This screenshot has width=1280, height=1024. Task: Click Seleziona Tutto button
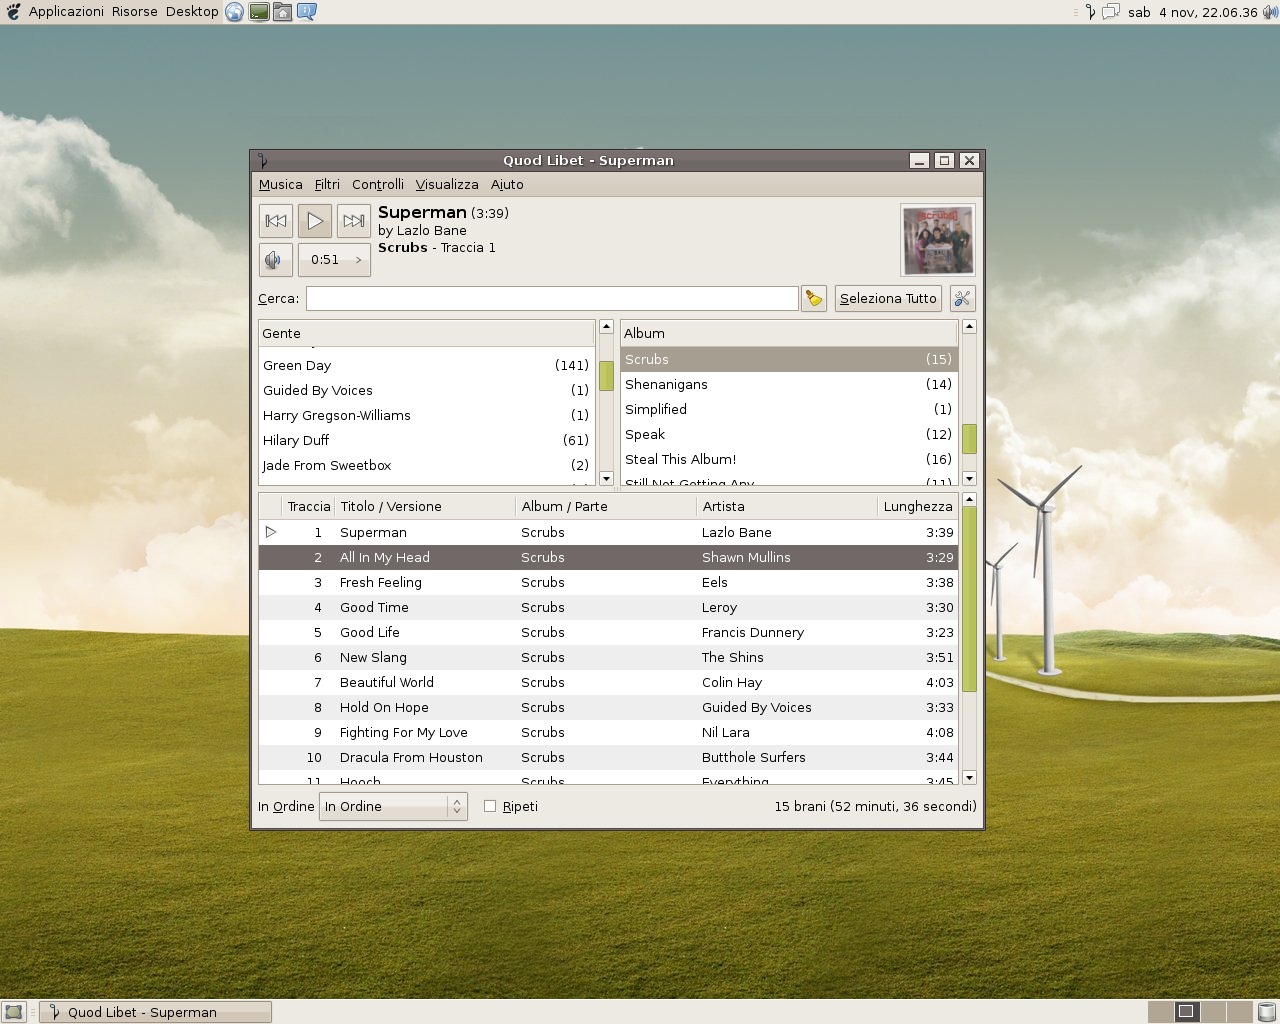(888, 299)
